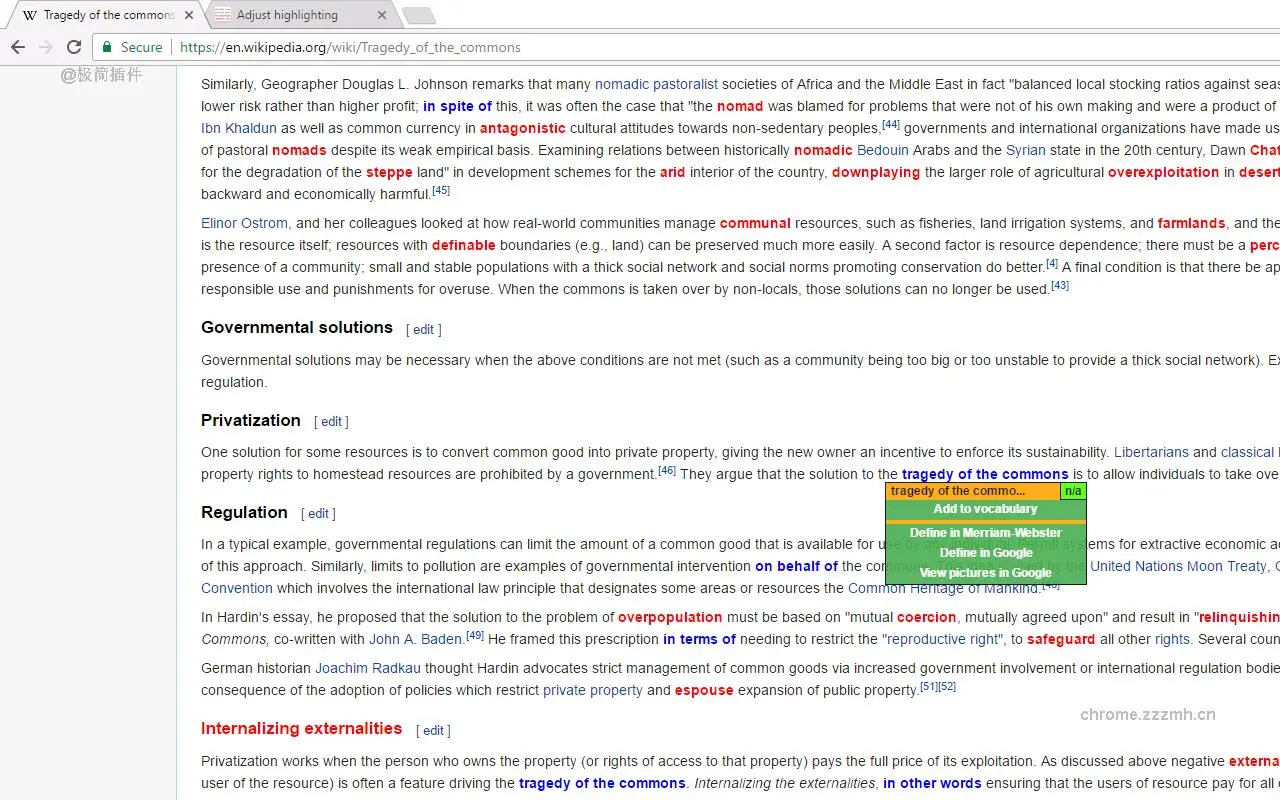
Task: Click the n/a badge in the popup
Action: [x=1072, y=491]
